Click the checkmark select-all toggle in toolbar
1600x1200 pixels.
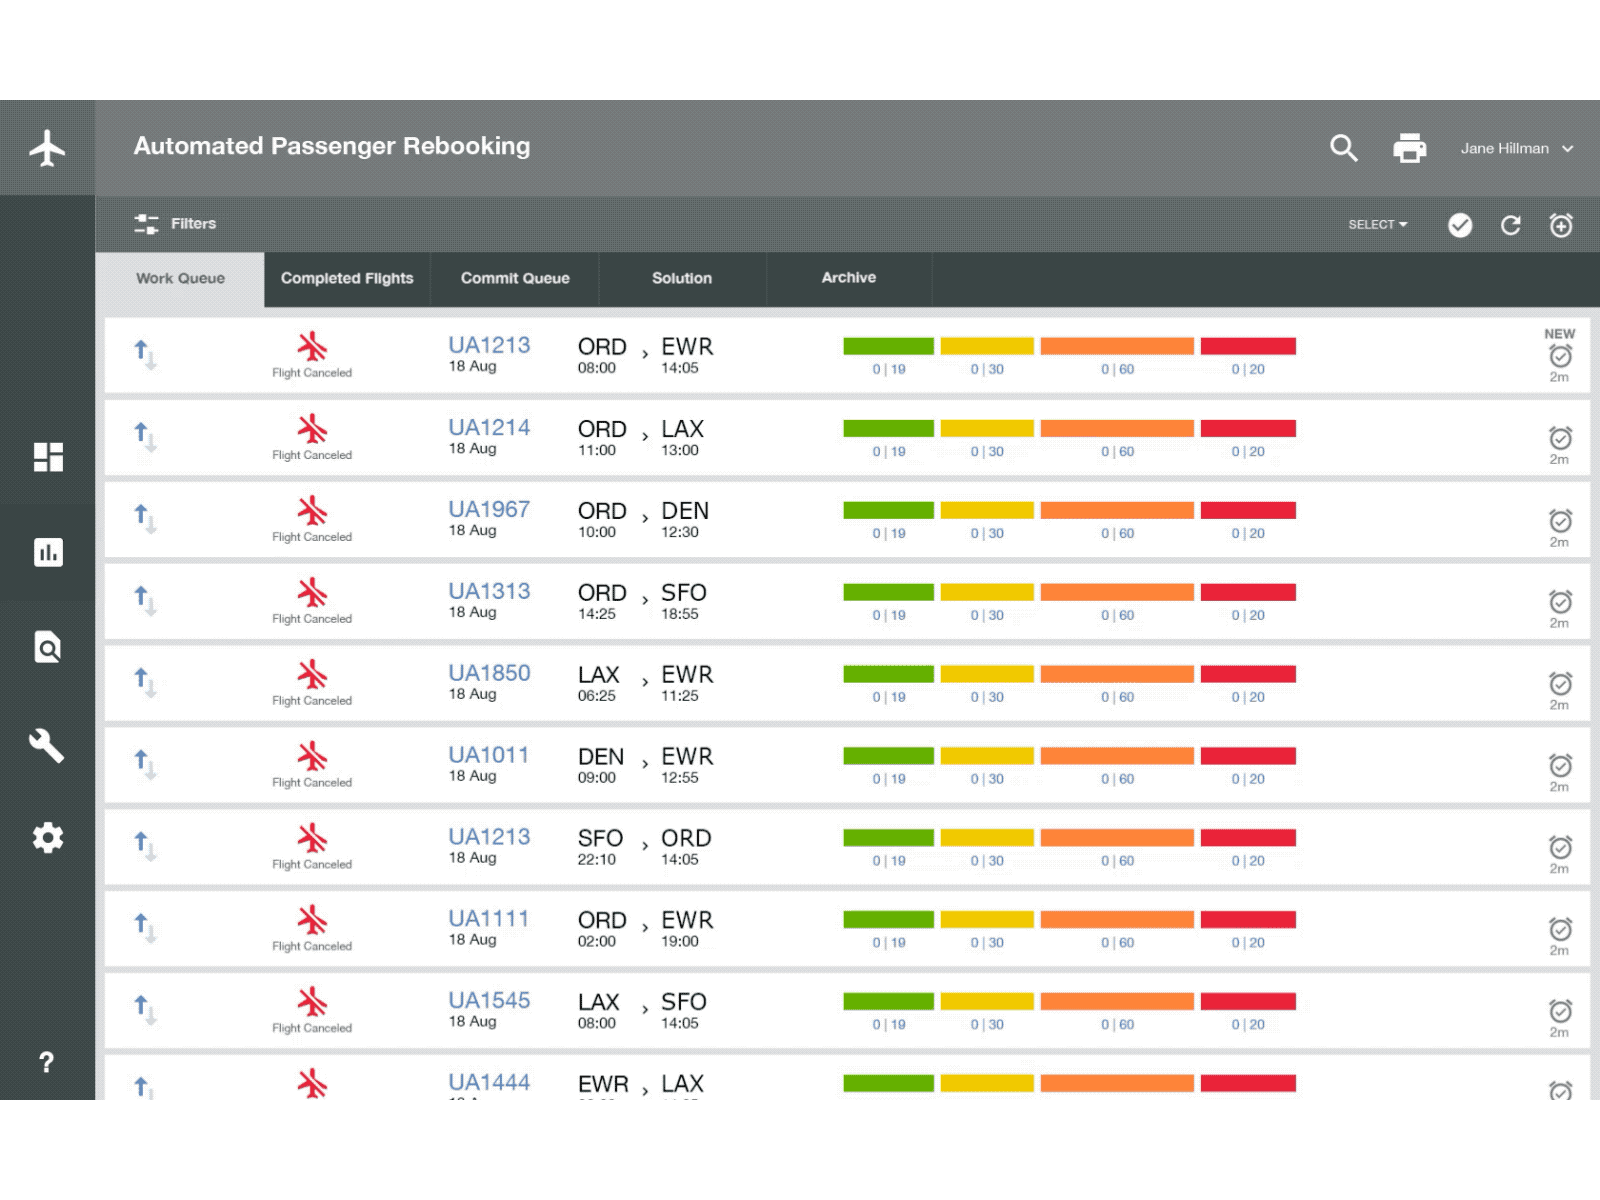pos(1460,225)
